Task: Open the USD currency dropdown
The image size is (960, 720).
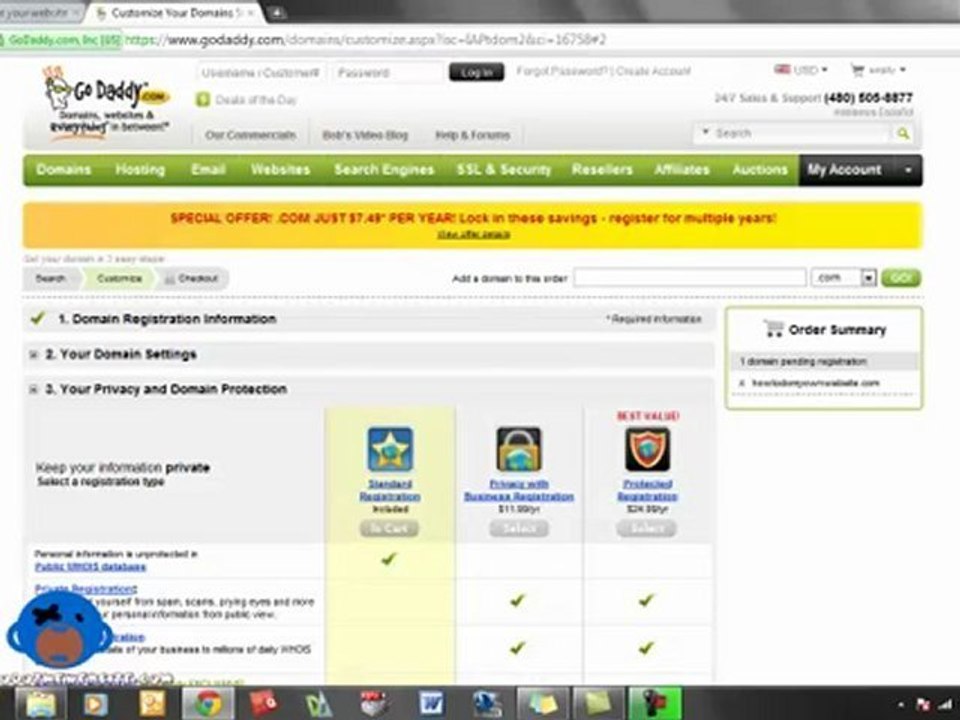Action: [810, 70]
